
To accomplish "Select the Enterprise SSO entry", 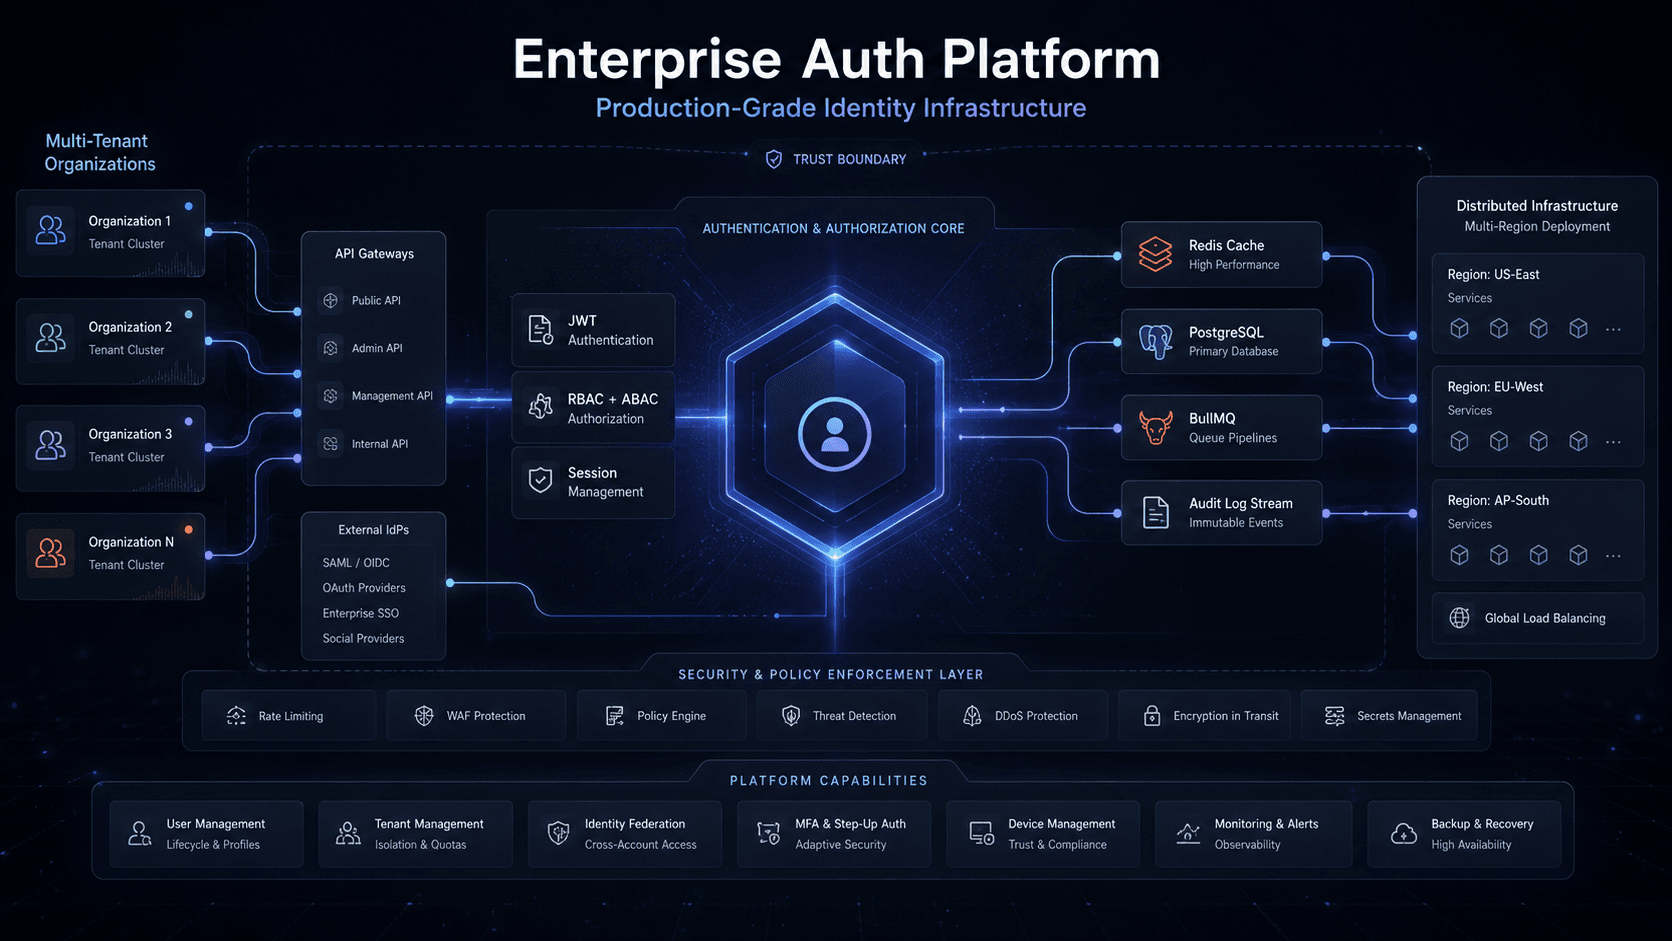I will (360, 613).
